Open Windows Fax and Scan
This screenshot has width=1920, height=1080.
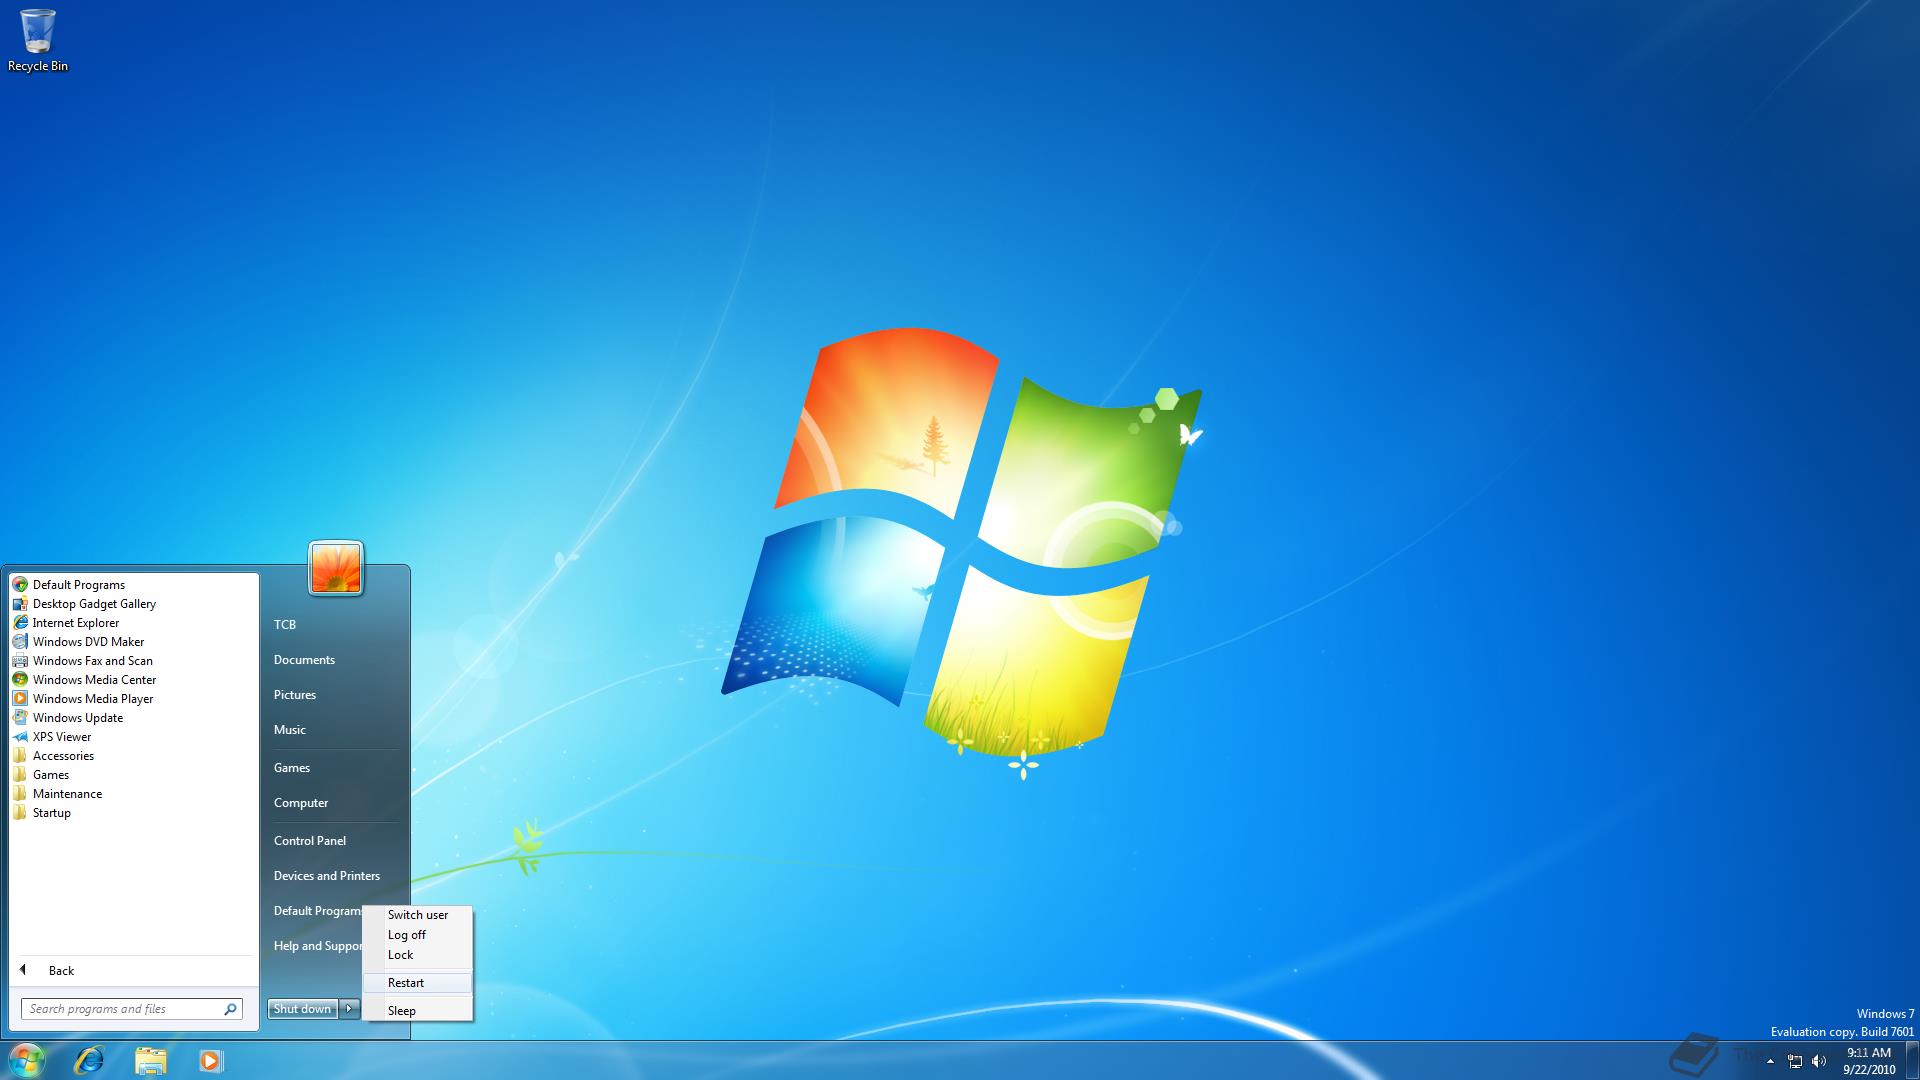(134, 661)
